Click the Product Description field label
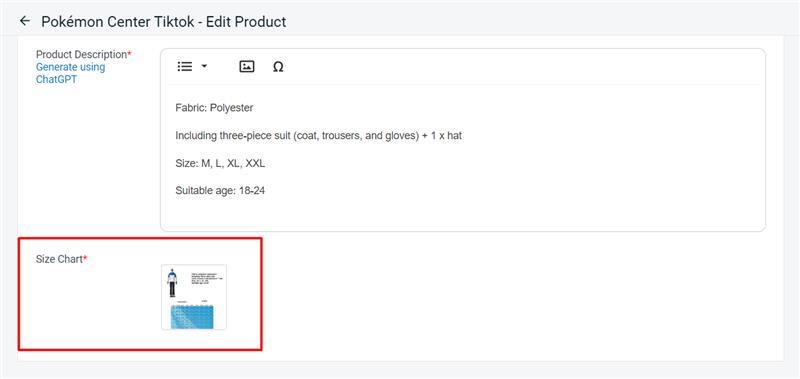800x379 pixels. pos(83,54)
